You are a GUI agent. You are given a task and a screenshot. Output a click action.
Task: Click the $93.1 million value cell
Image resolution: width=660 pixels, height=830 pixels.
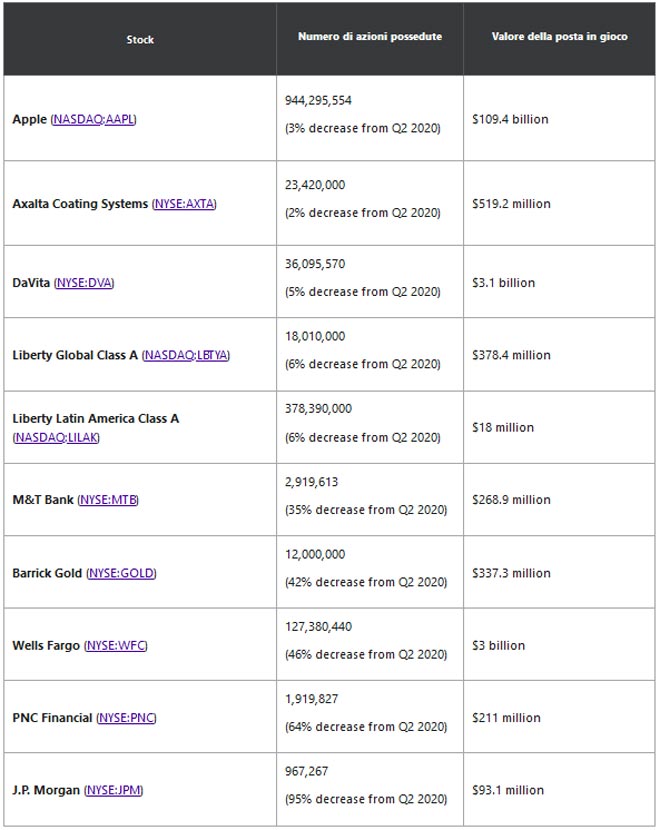pyautogui.click(x=508, y=790)
